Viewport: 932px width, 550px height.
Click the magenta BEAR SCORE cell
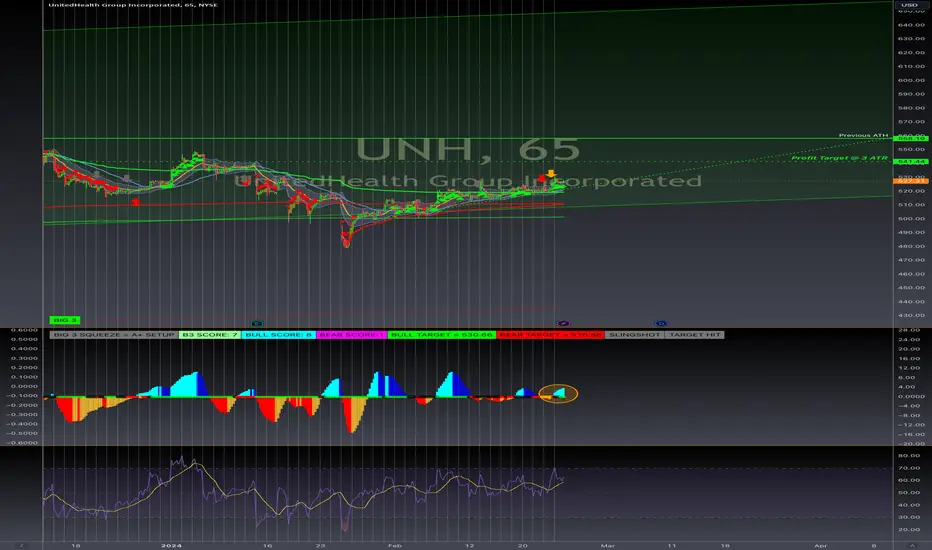click(x=351, y=335)
